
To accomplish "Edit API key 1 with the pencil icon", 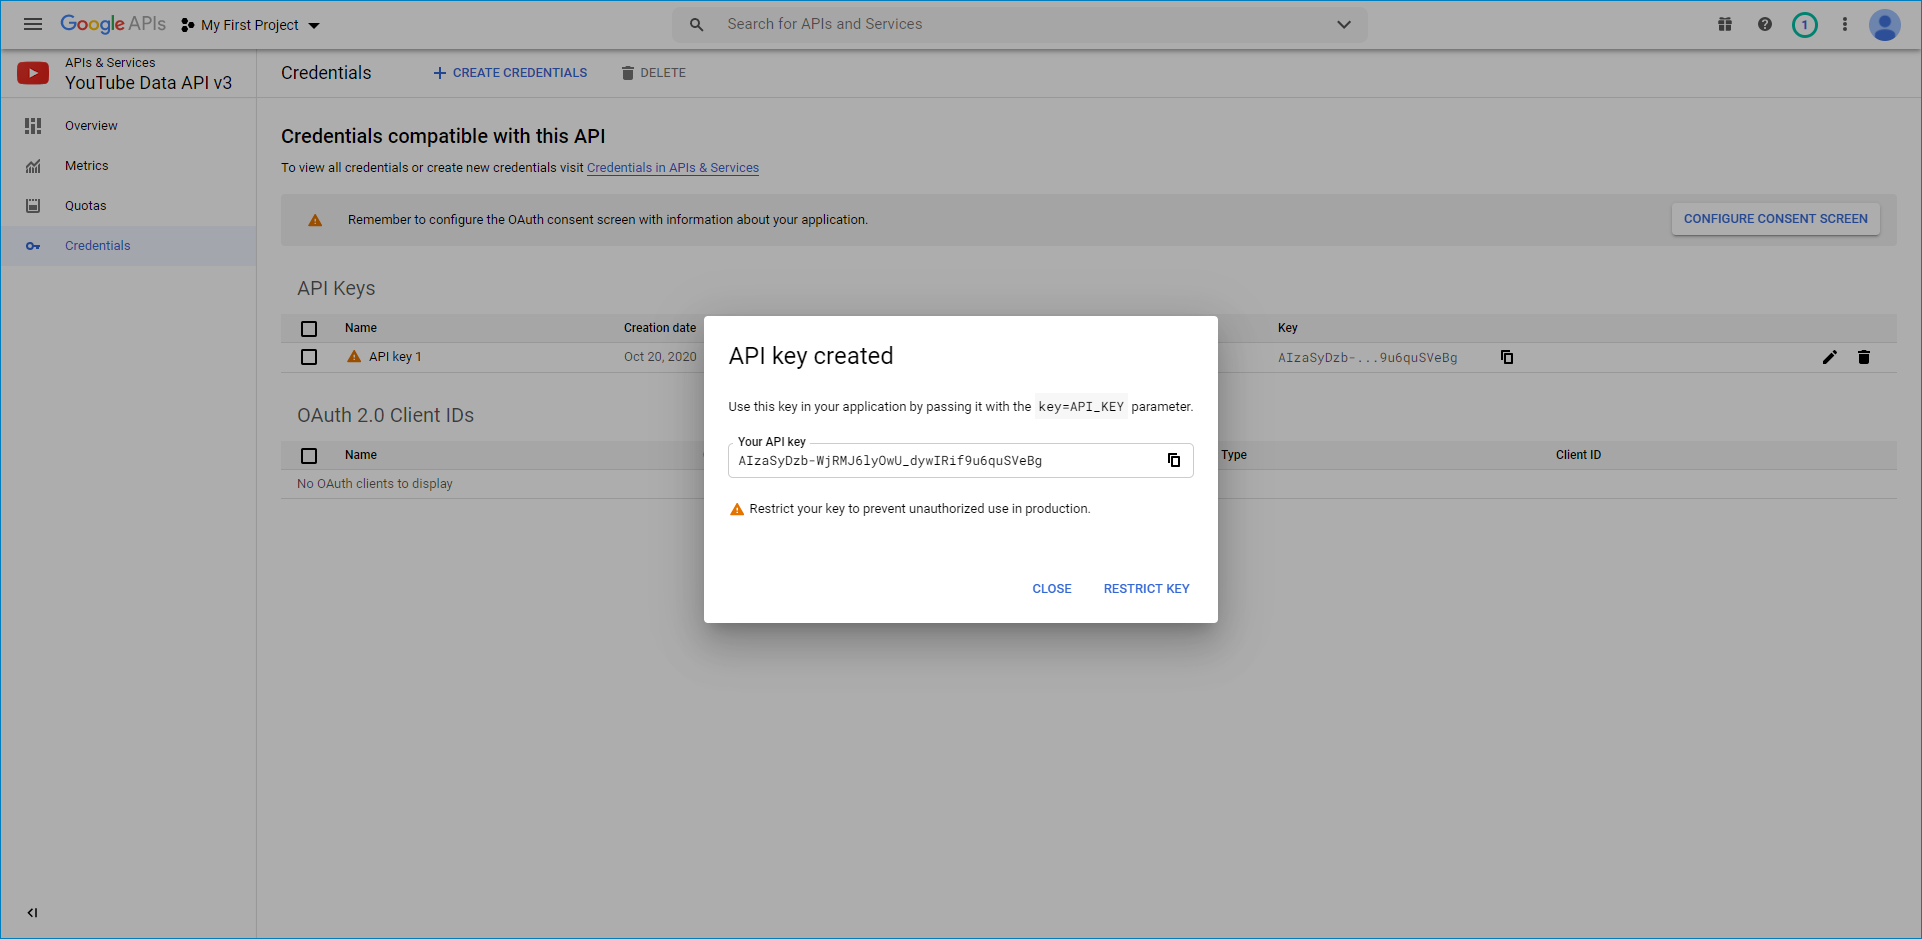I will click(x=1830, y=357).
